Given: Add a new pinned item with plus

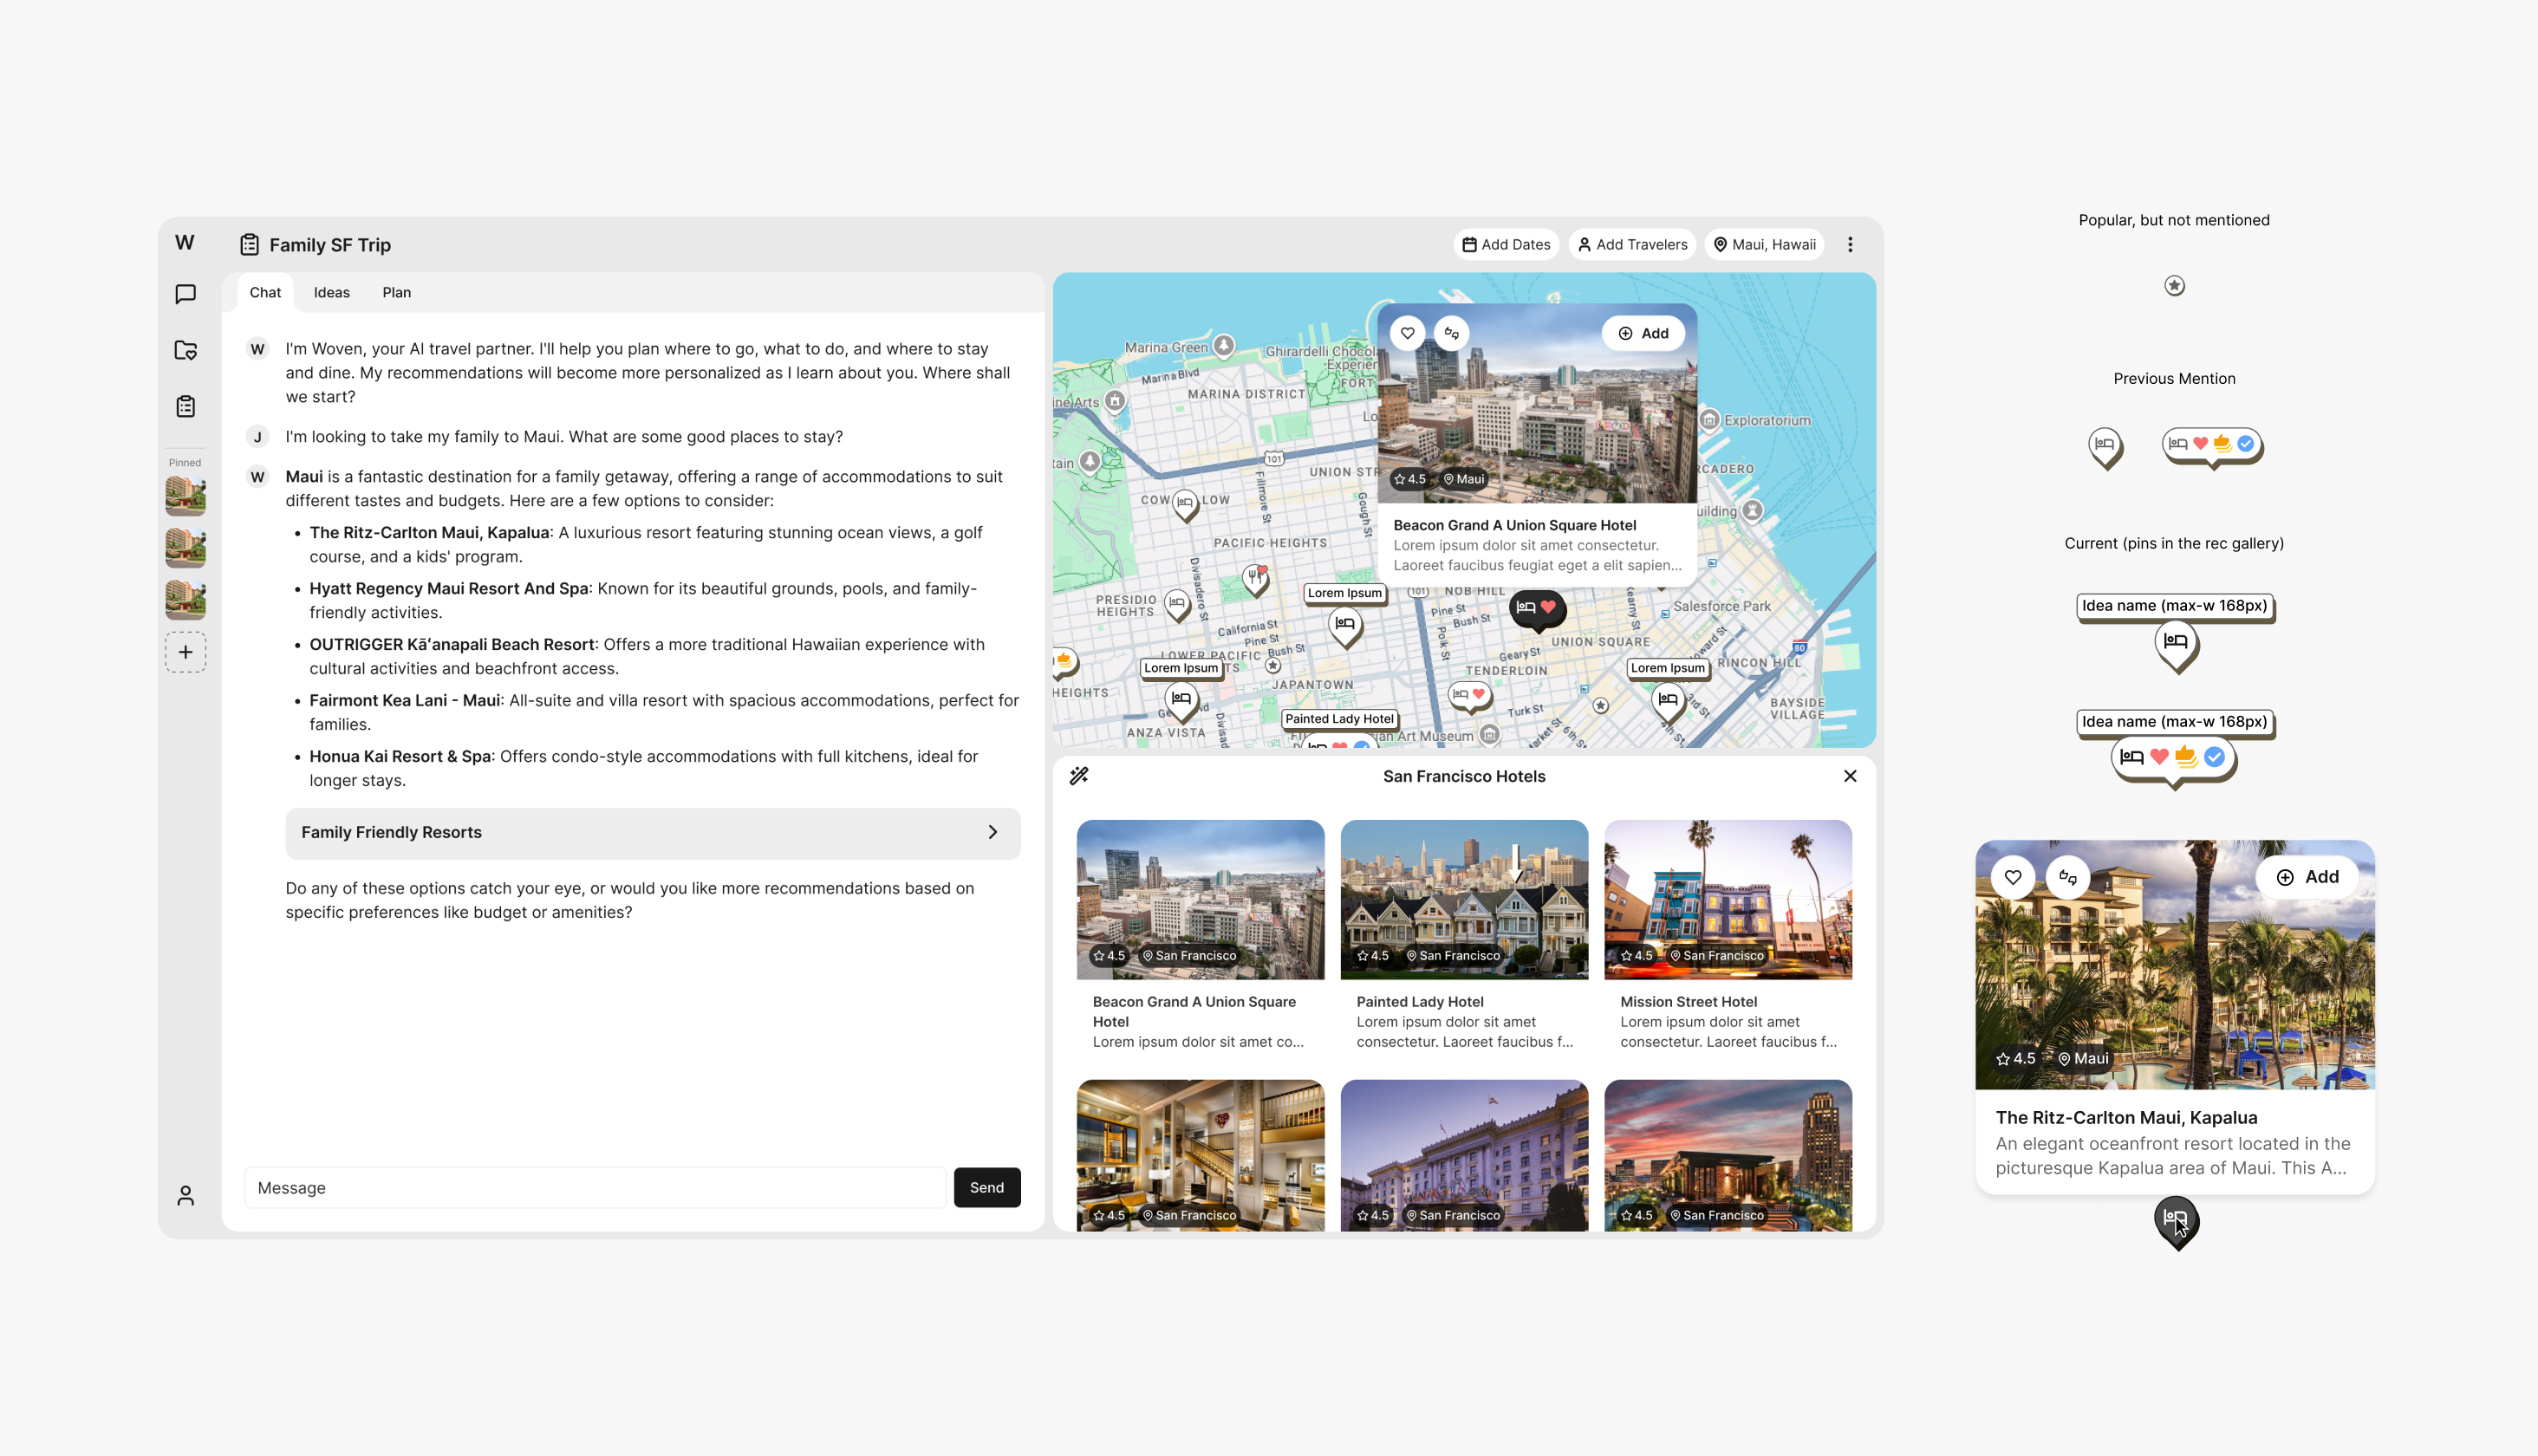Looking at the screenshot, I should tap(185, 652).
